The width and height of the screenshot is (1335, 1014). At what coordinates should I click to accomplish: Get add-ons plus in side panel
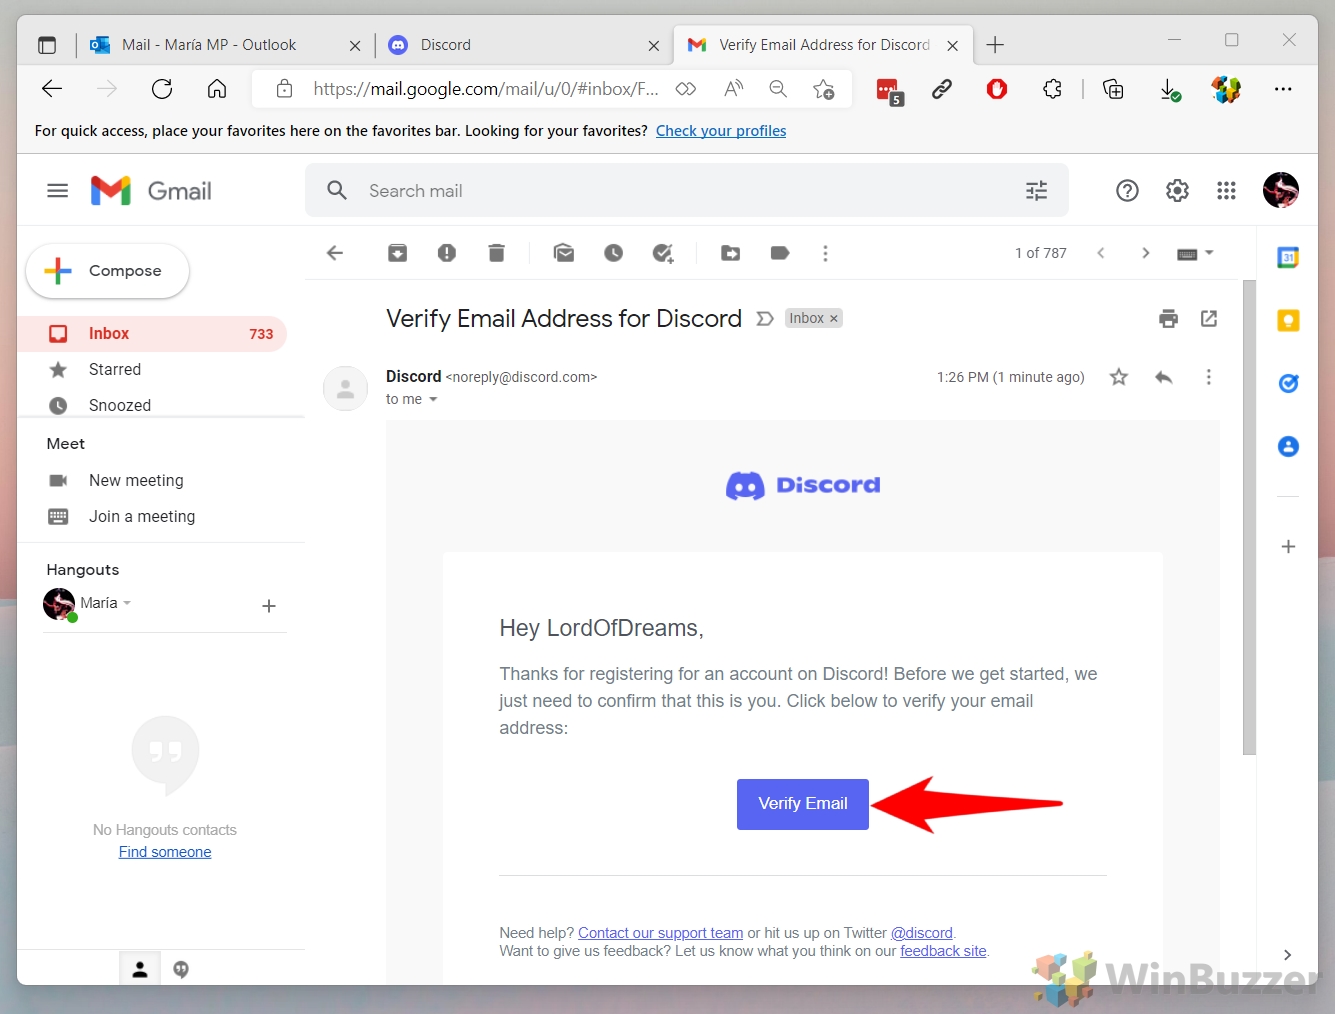[x=1288, y=546]
